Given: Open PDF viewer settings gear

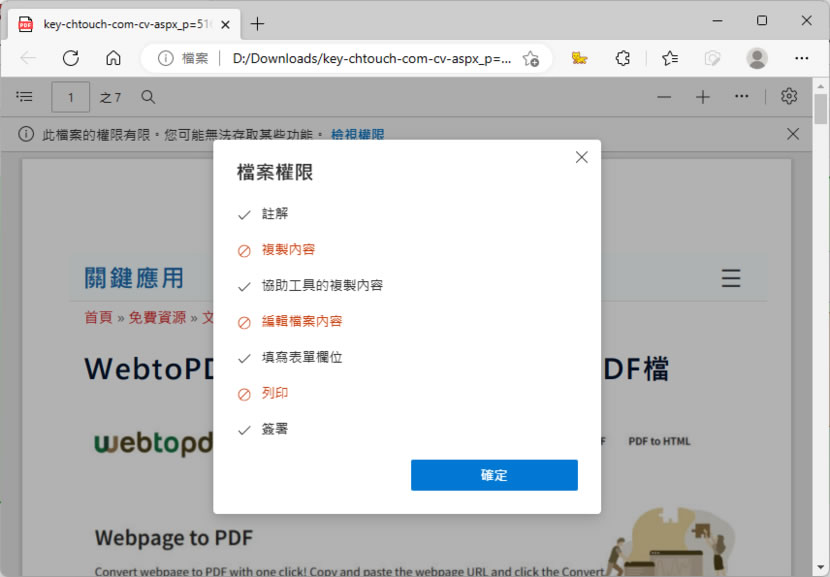Looking at the screenshot, I should tap(789, 97).
